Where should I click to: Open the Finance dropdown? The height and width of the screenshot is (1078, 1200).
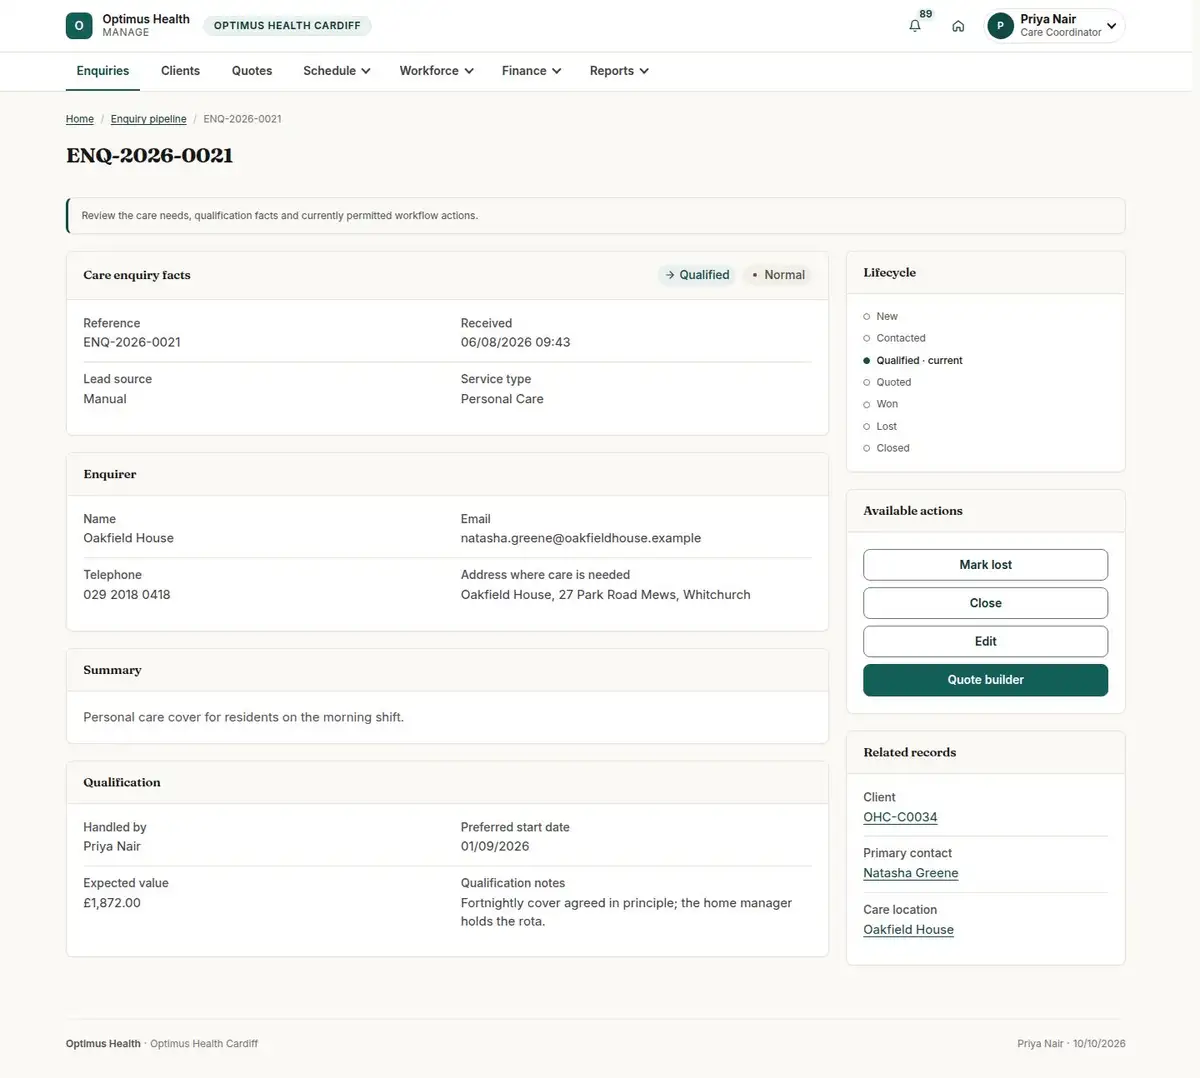(532, 71)
